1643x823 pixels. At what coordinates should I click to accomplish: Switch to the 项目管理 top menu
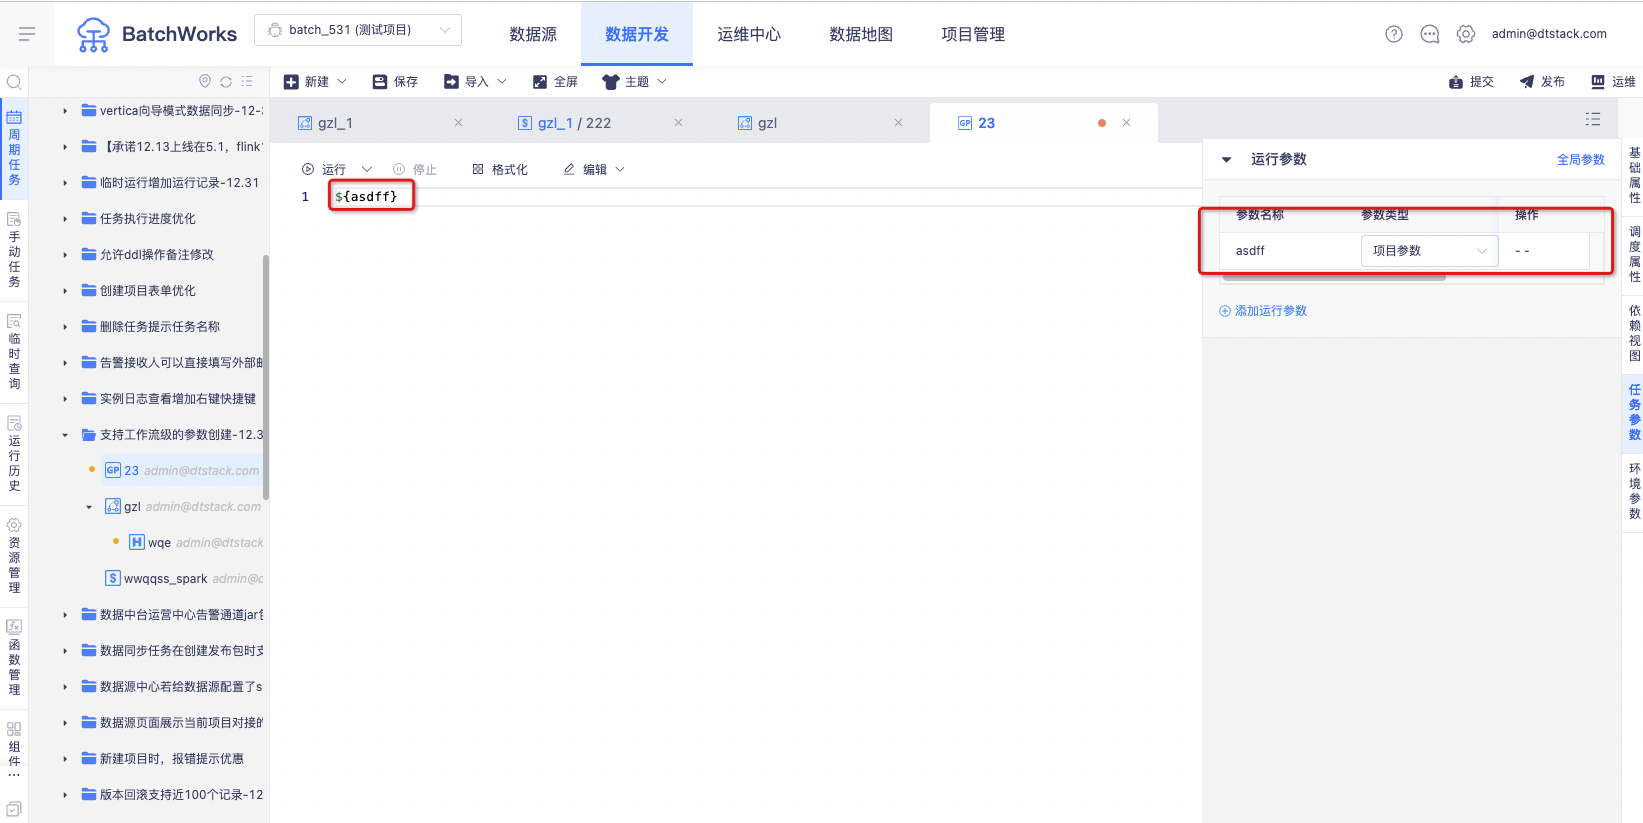(x=973, y=34)
